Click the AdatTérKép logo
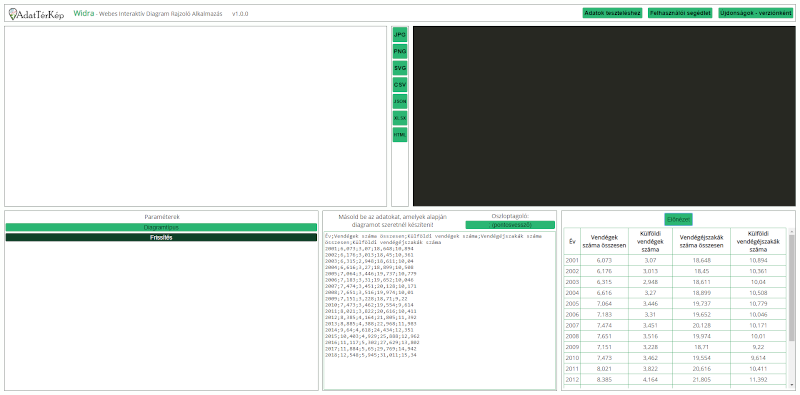 point(36,14)
